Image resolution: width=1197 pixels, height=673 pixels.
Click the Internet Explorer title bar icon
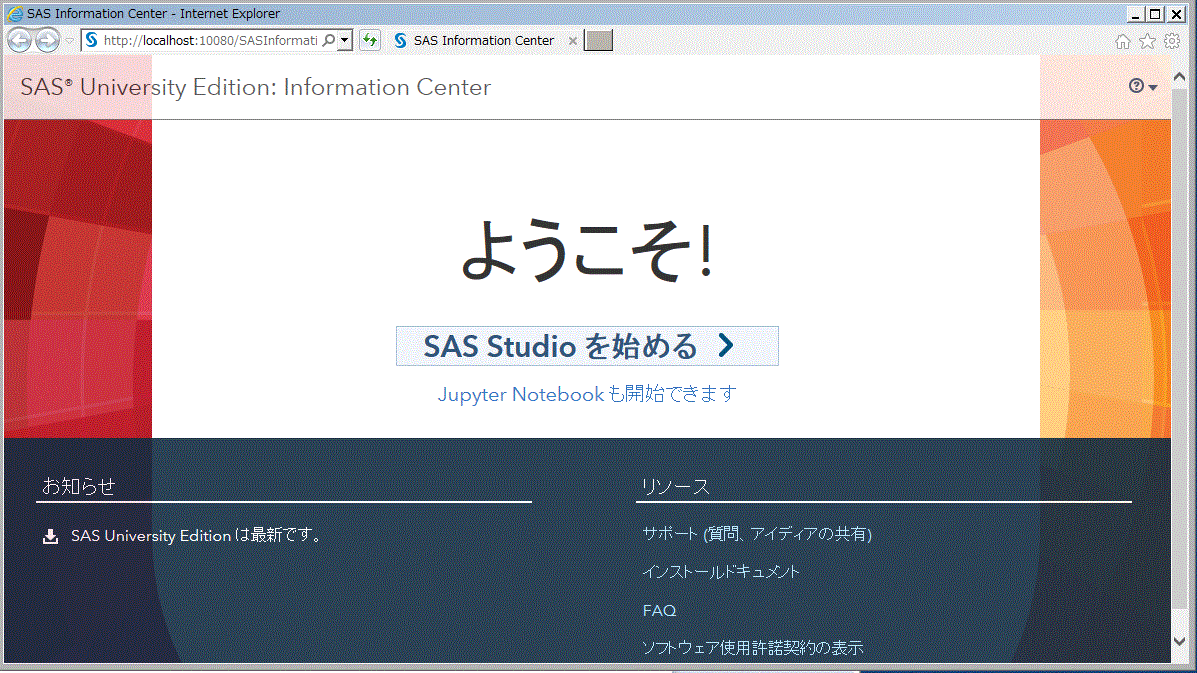coord(15,14)
